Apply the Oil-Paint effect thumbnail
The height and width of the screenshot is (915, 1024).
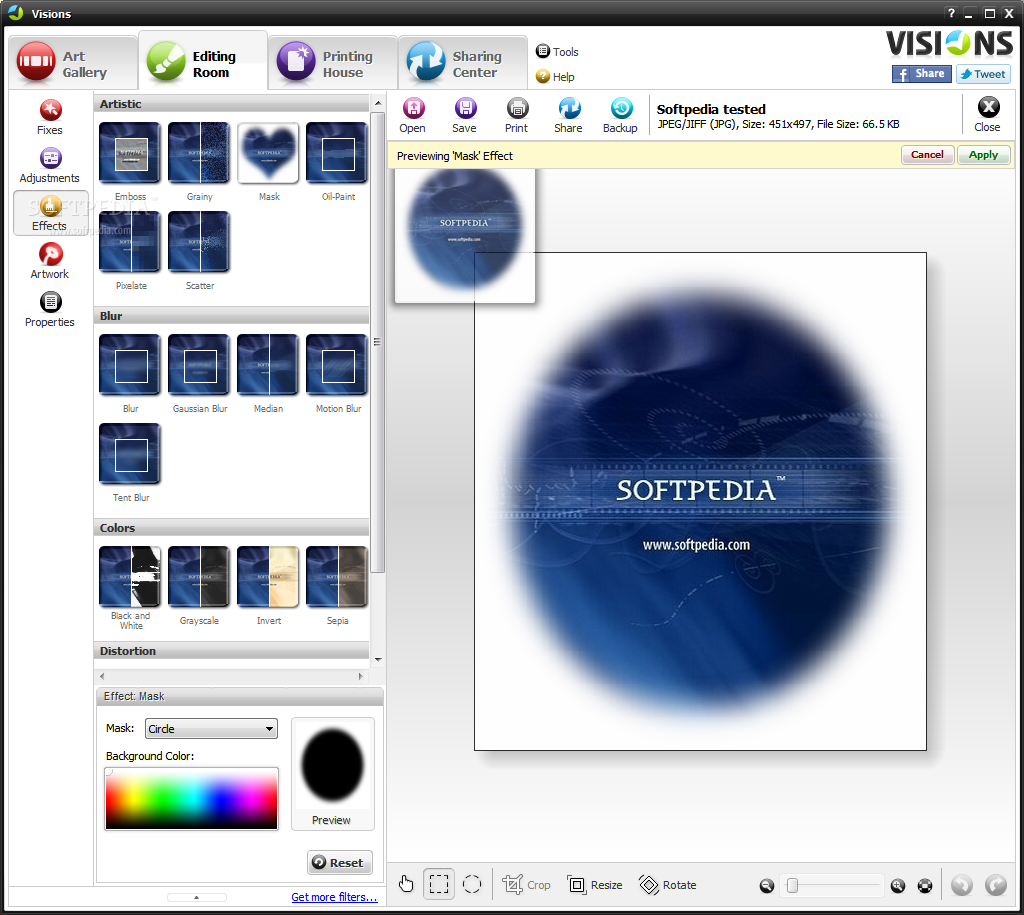click(337, 153)
